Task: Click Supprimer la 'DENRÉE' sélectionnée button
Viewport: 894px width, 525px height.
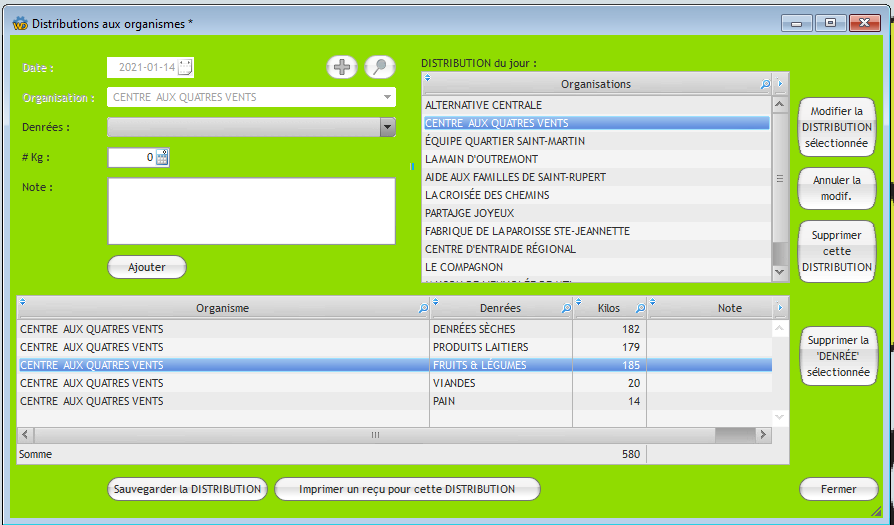Action: point(839,356)
